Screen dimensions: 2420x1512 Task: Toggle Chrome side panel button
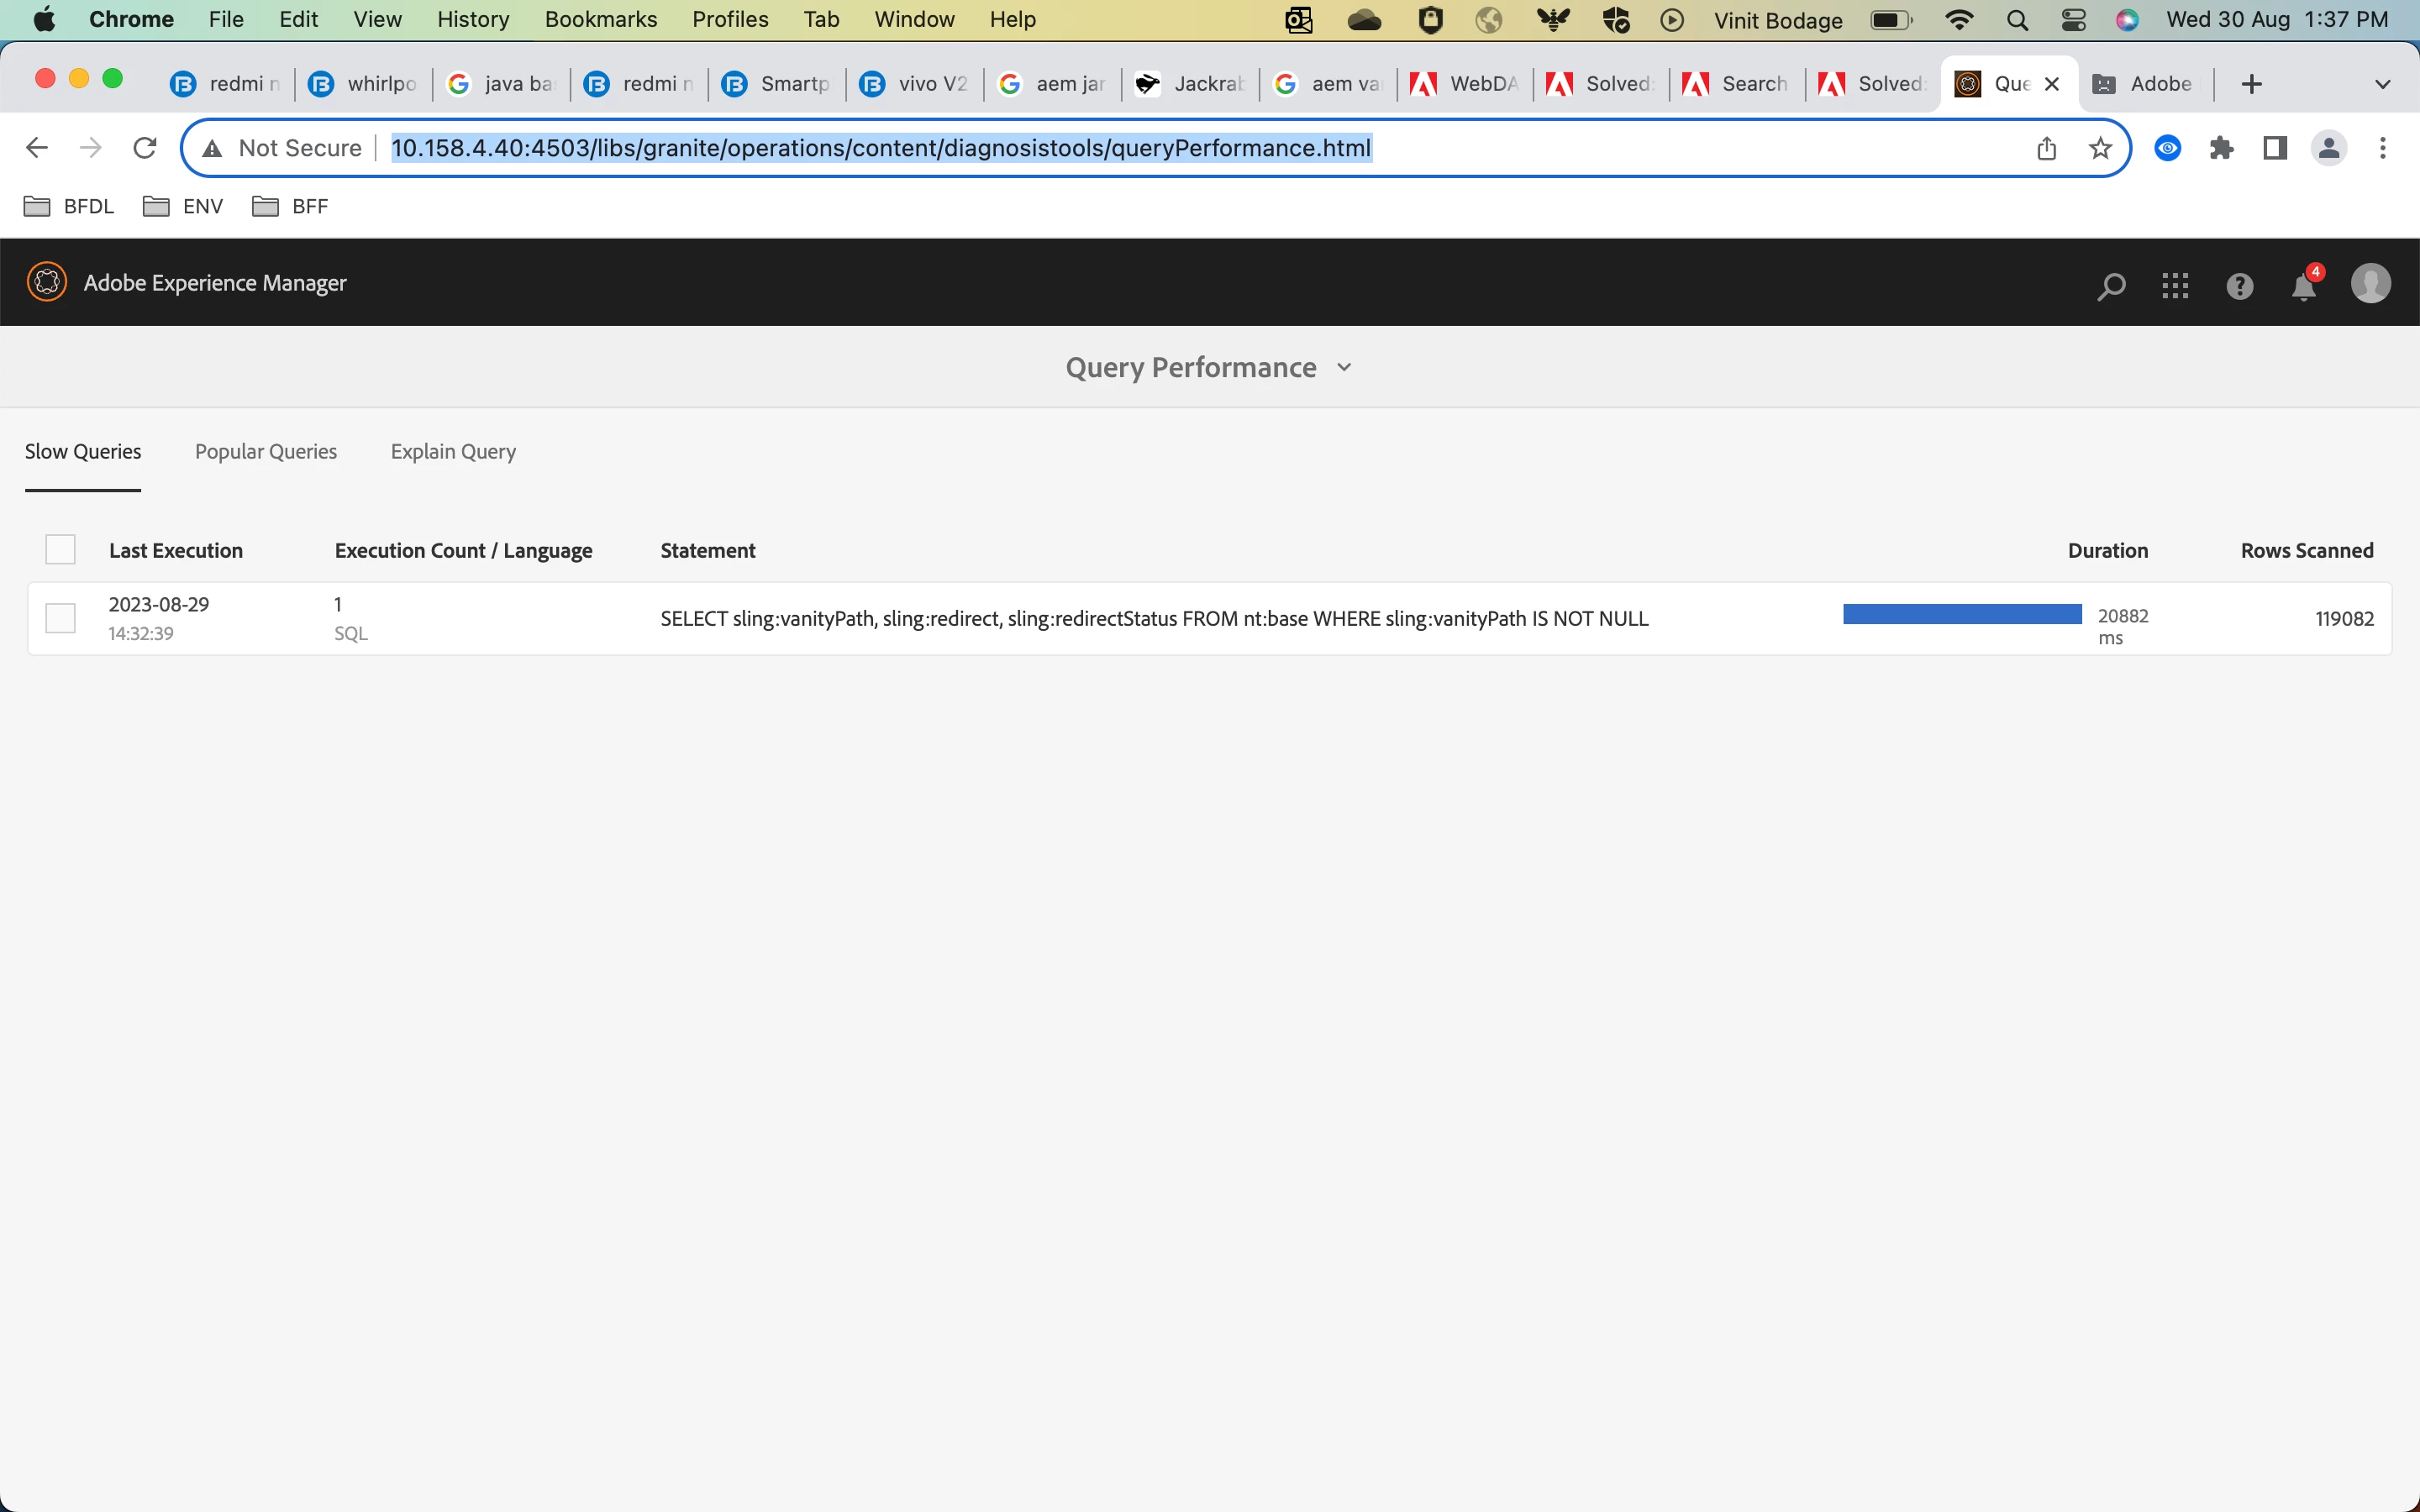tap(2275, 148)
